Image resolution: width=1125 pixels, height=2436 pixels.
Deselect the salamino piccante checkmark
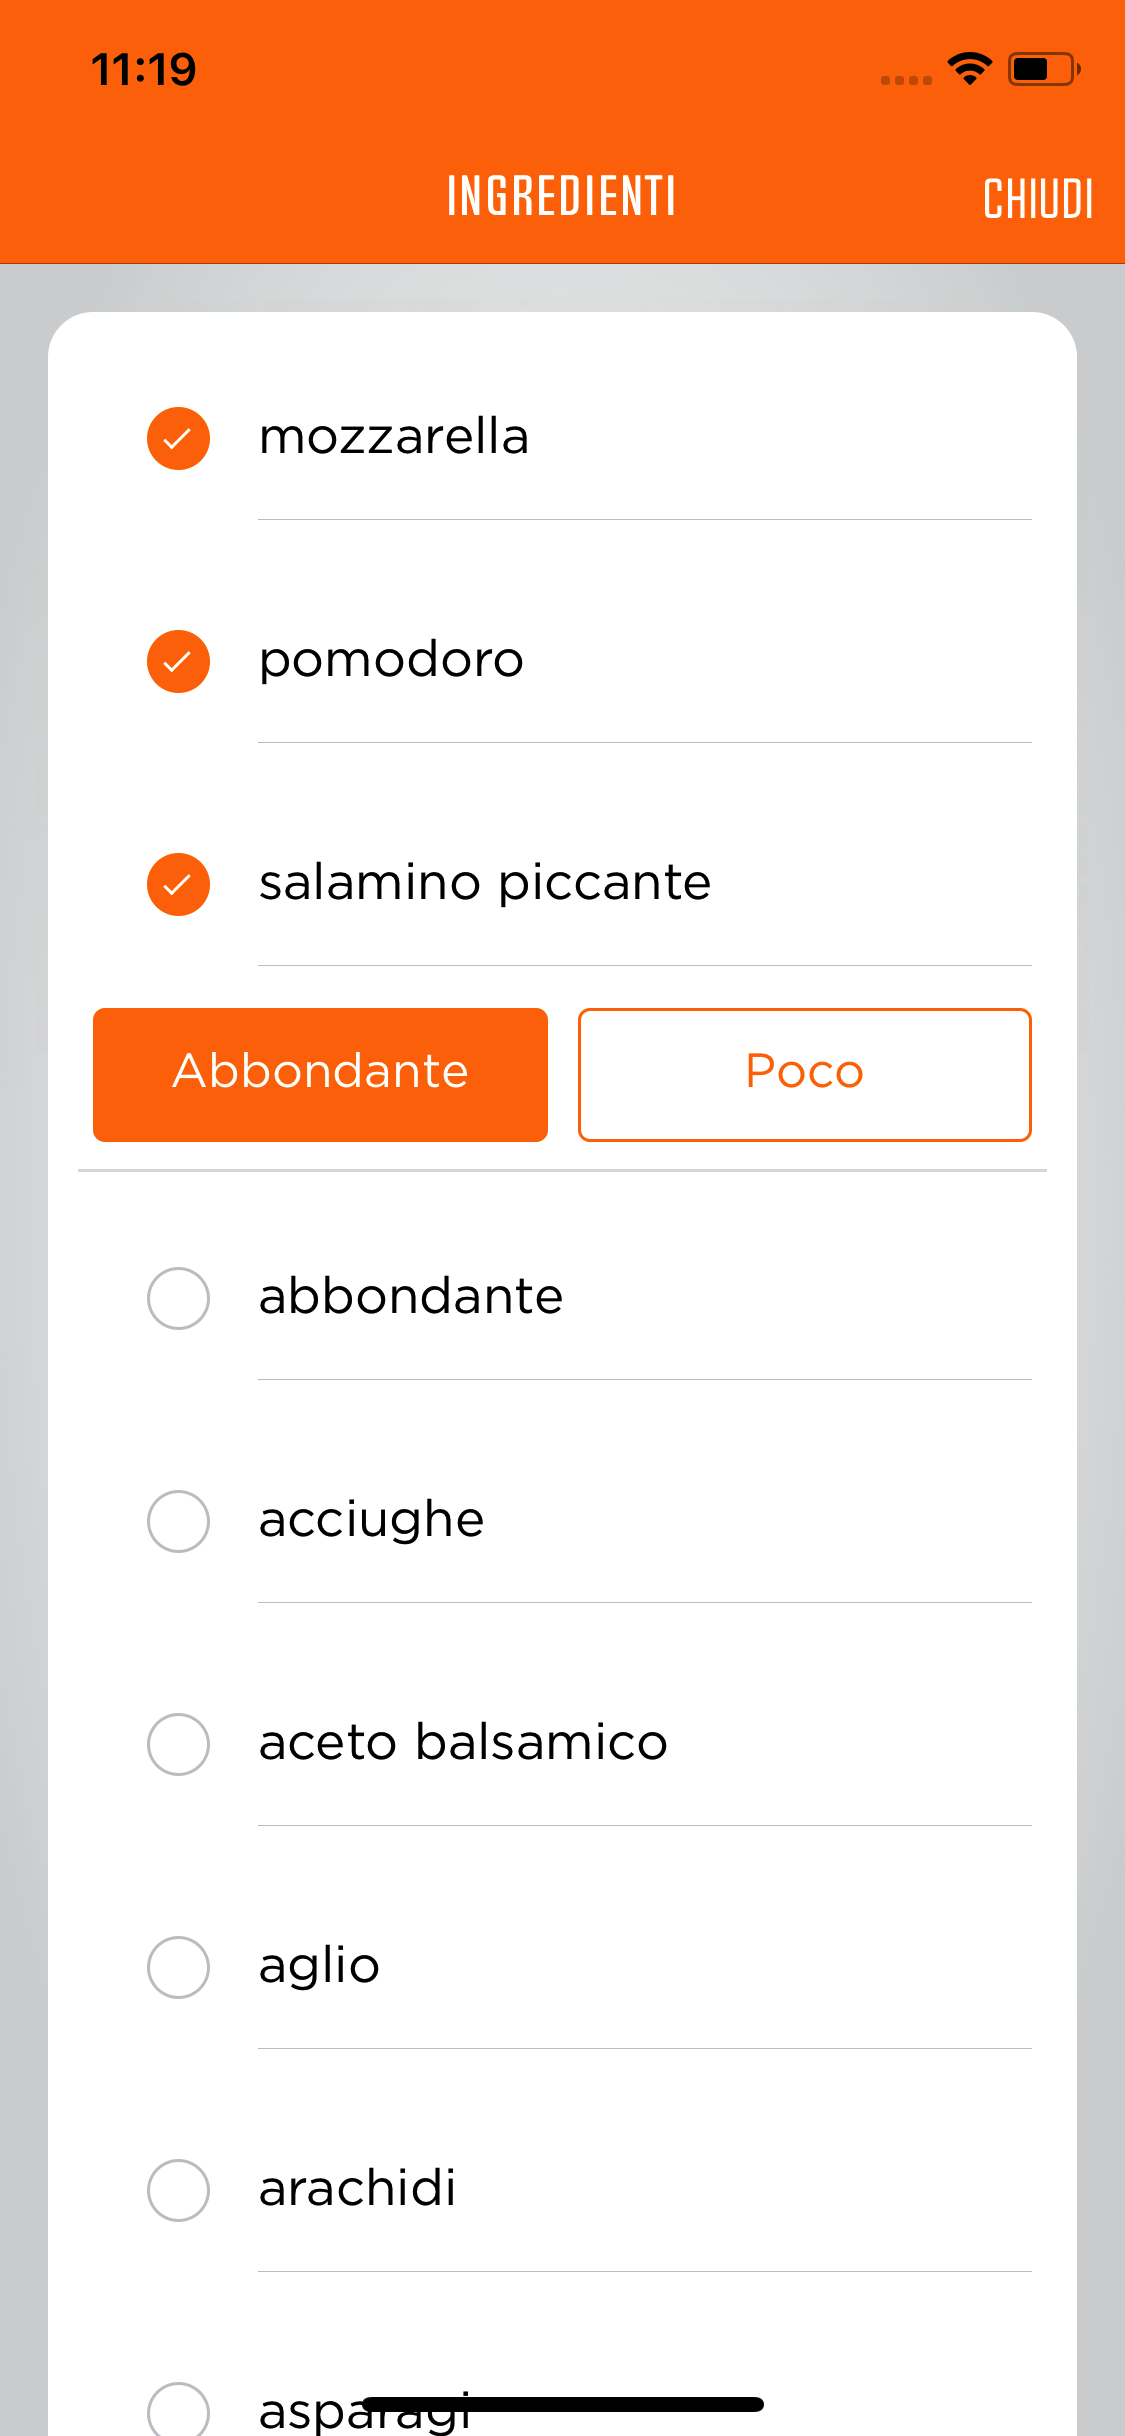coord(178,884)
